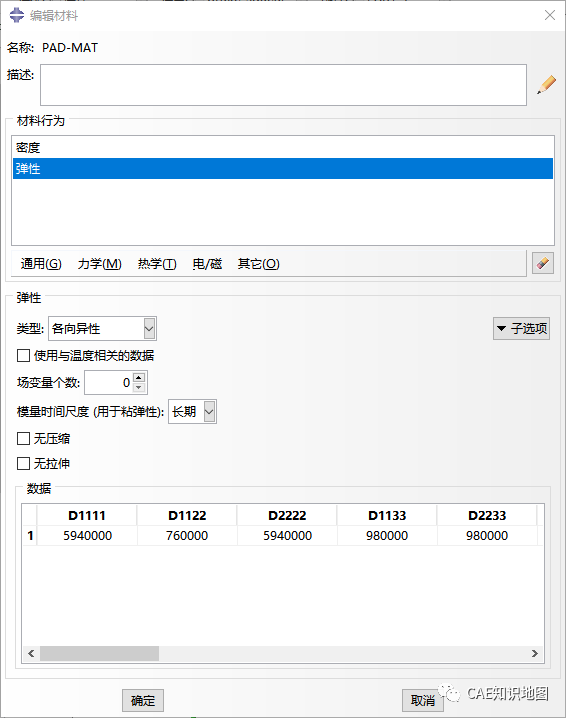
Task: Click the D1133 cell value 980000
Action: (387, 536)
